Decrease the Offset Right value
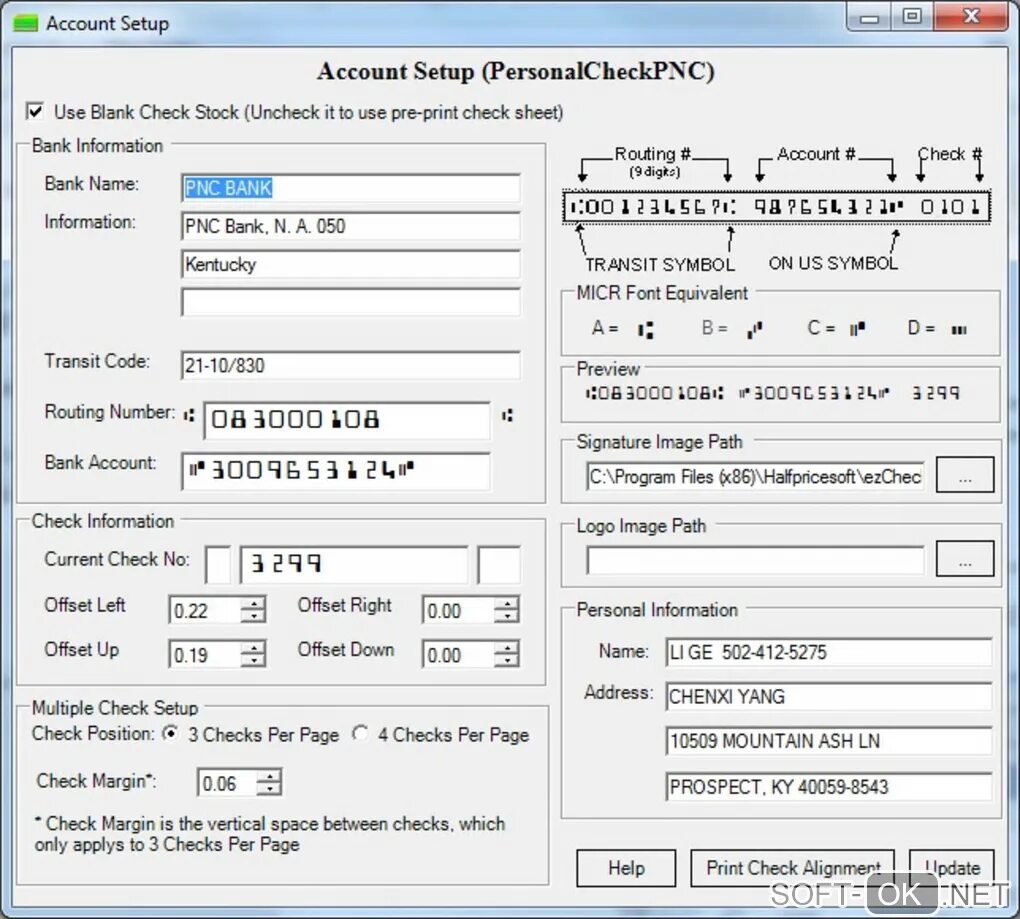The height and width of the screenshot is (919, 1020). 506,617
